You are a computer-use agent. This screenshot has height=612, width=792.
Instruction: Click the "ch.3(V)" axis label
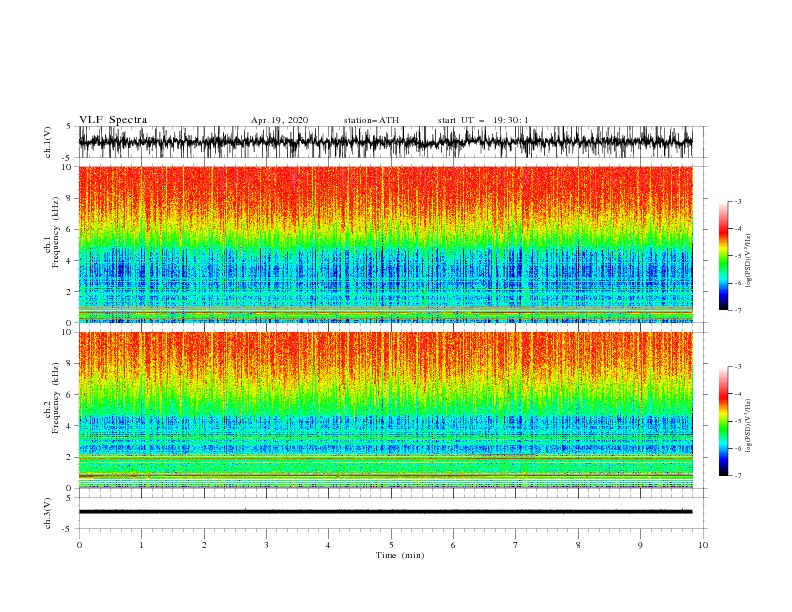pyautogui.click(x=48, y=513)
